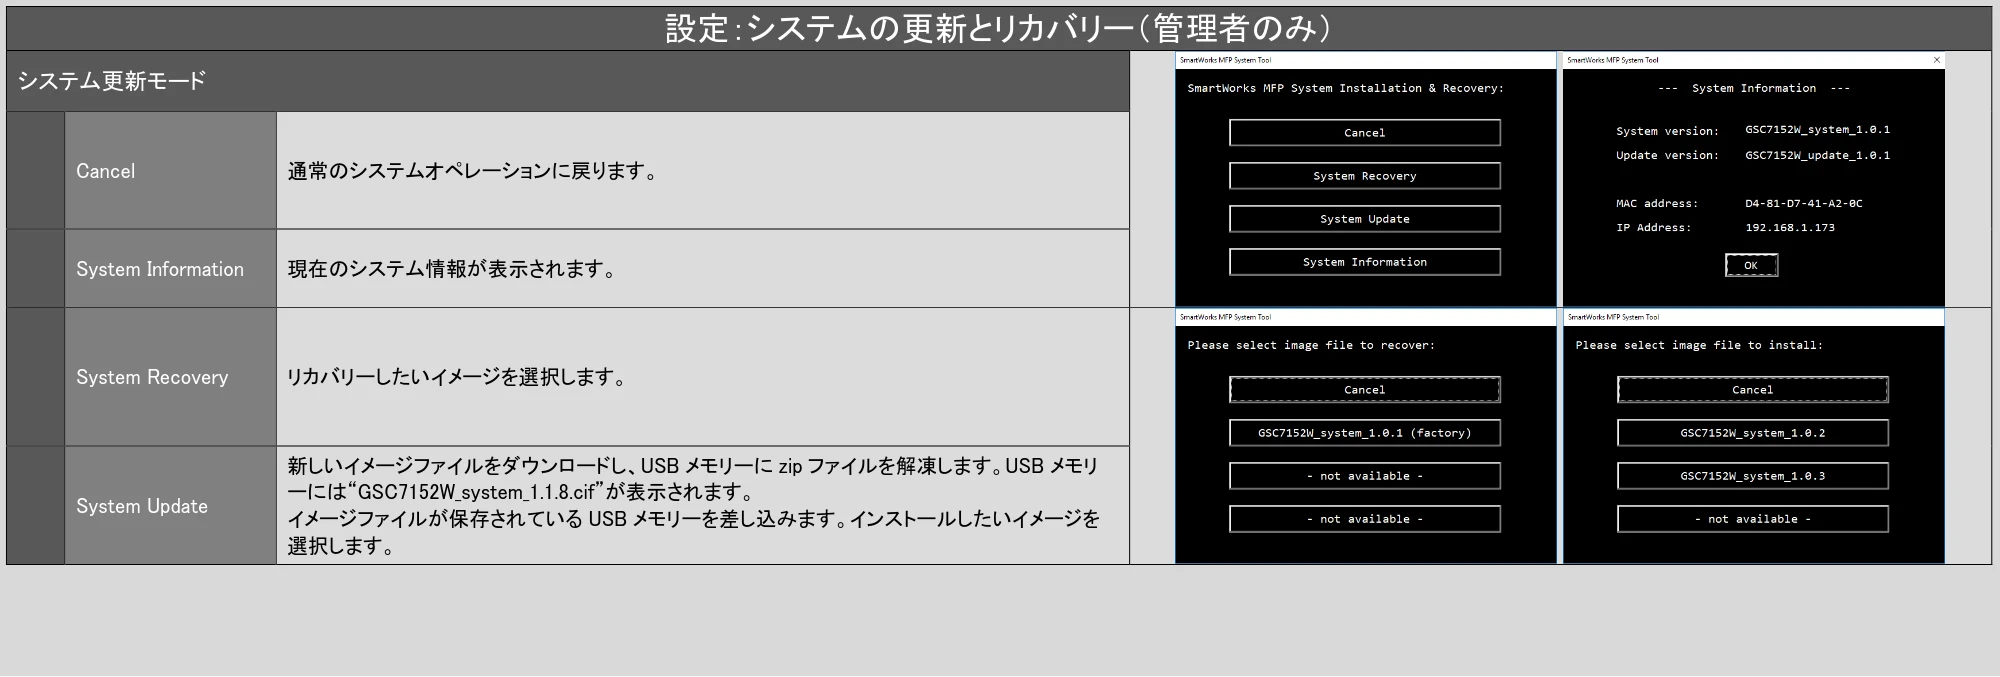Click the update version value GSC7152W_update_1.0.1
2000x677 pixels.
[x=1817, y=156]
